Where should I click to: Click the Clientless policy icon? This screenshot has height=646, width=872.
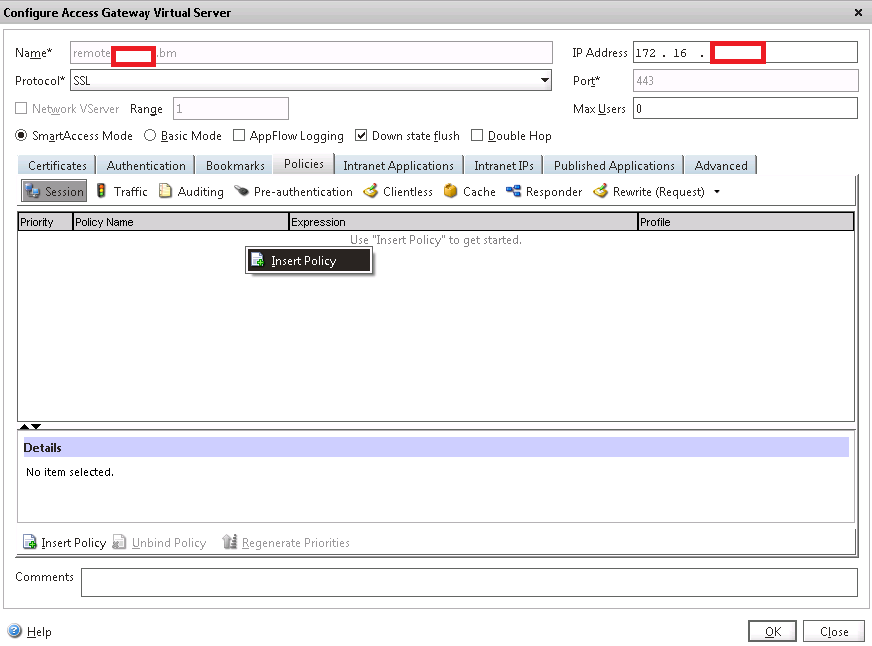tap(370, 191)
